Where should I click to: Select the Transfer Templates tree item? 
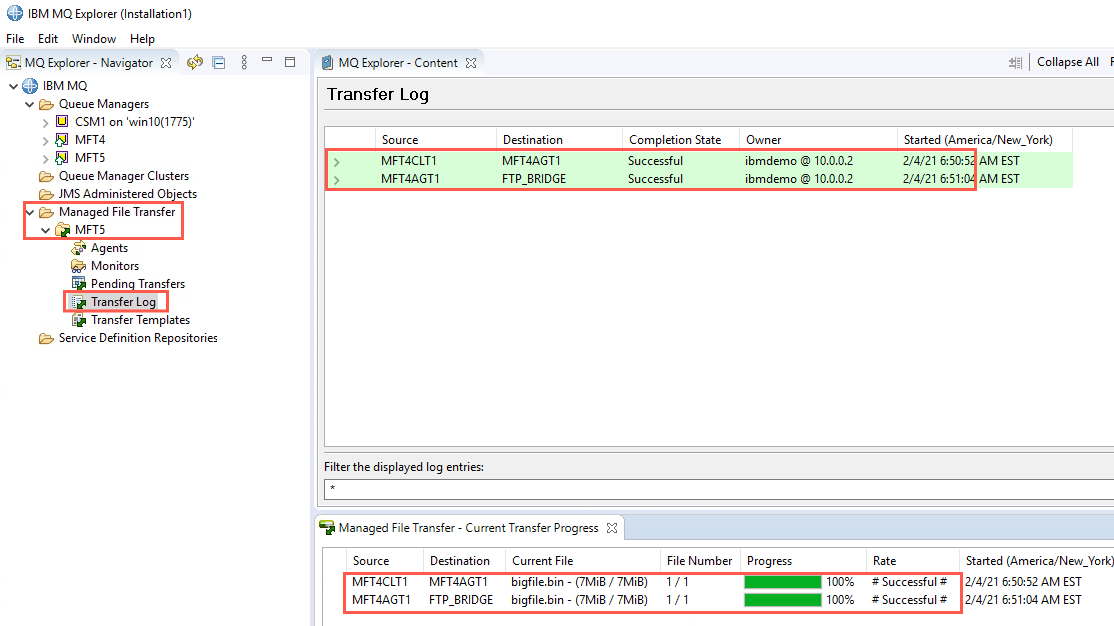[140, 320]
